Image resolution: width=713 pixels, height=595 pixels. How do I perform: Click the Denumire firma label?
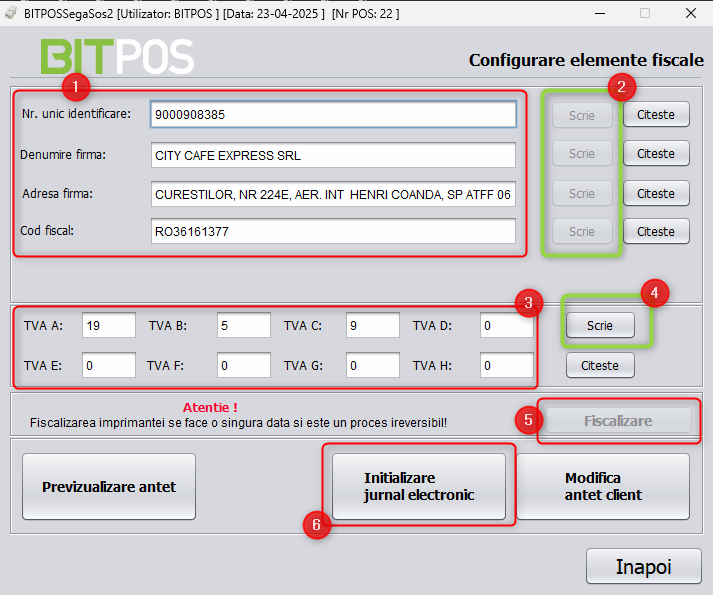click(63, 155)
